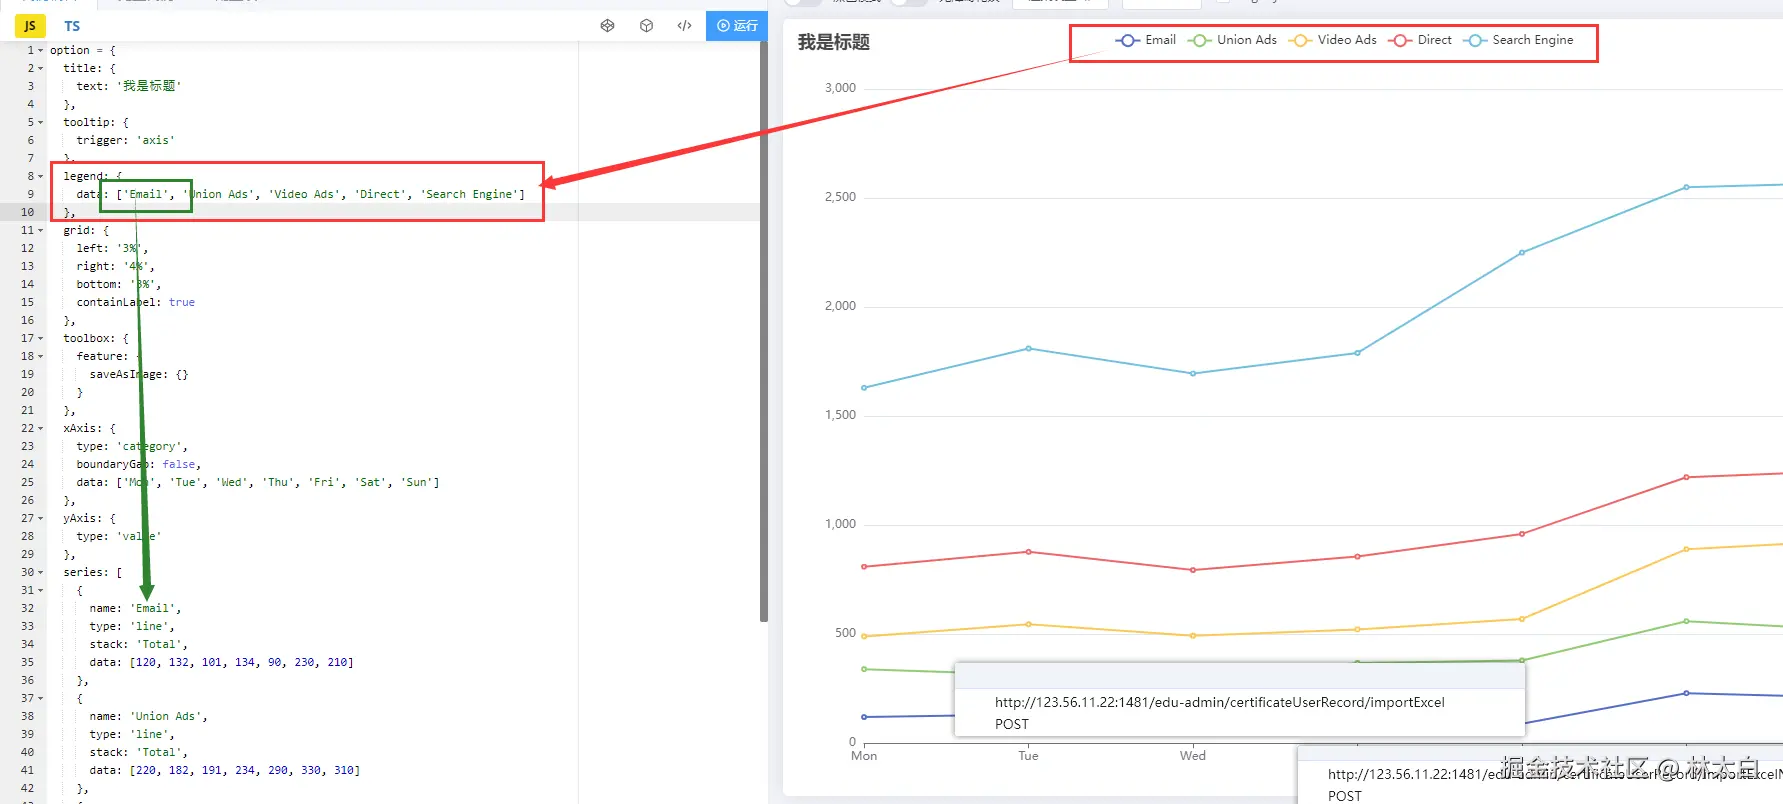The height and width of the screenshot is (804, 1783).
Task: Open the example in CodePen
Action: click(607, 26)
